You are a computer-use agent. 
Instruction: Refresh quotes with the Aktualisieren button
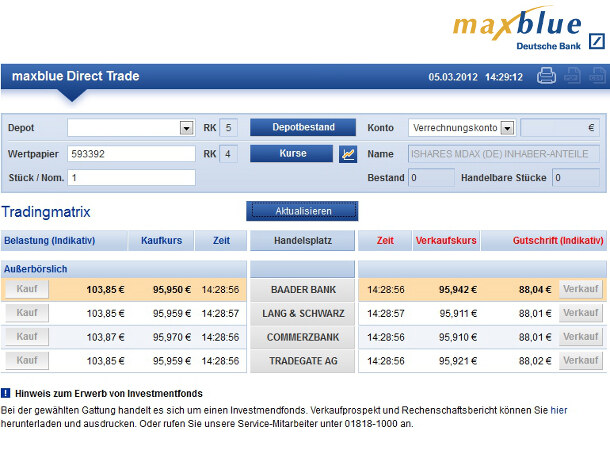302,211
